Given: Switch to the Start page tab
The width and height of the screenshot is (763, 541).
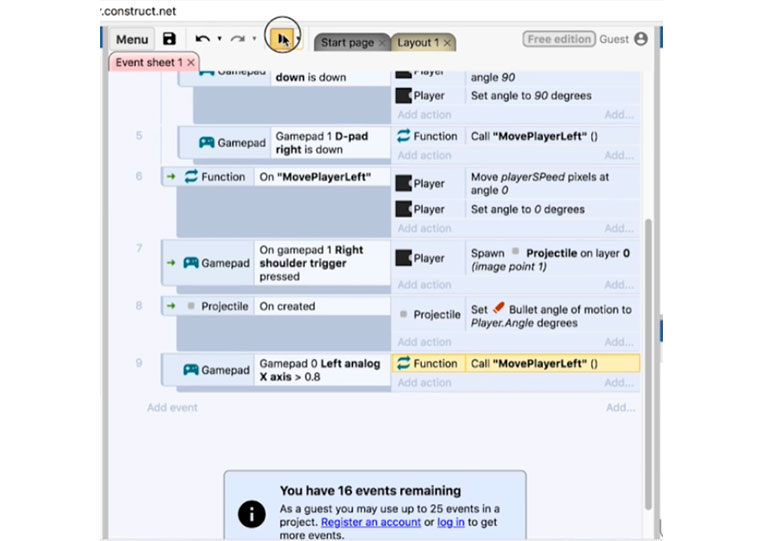Looking at the screenshot, I should coord(347,43).
